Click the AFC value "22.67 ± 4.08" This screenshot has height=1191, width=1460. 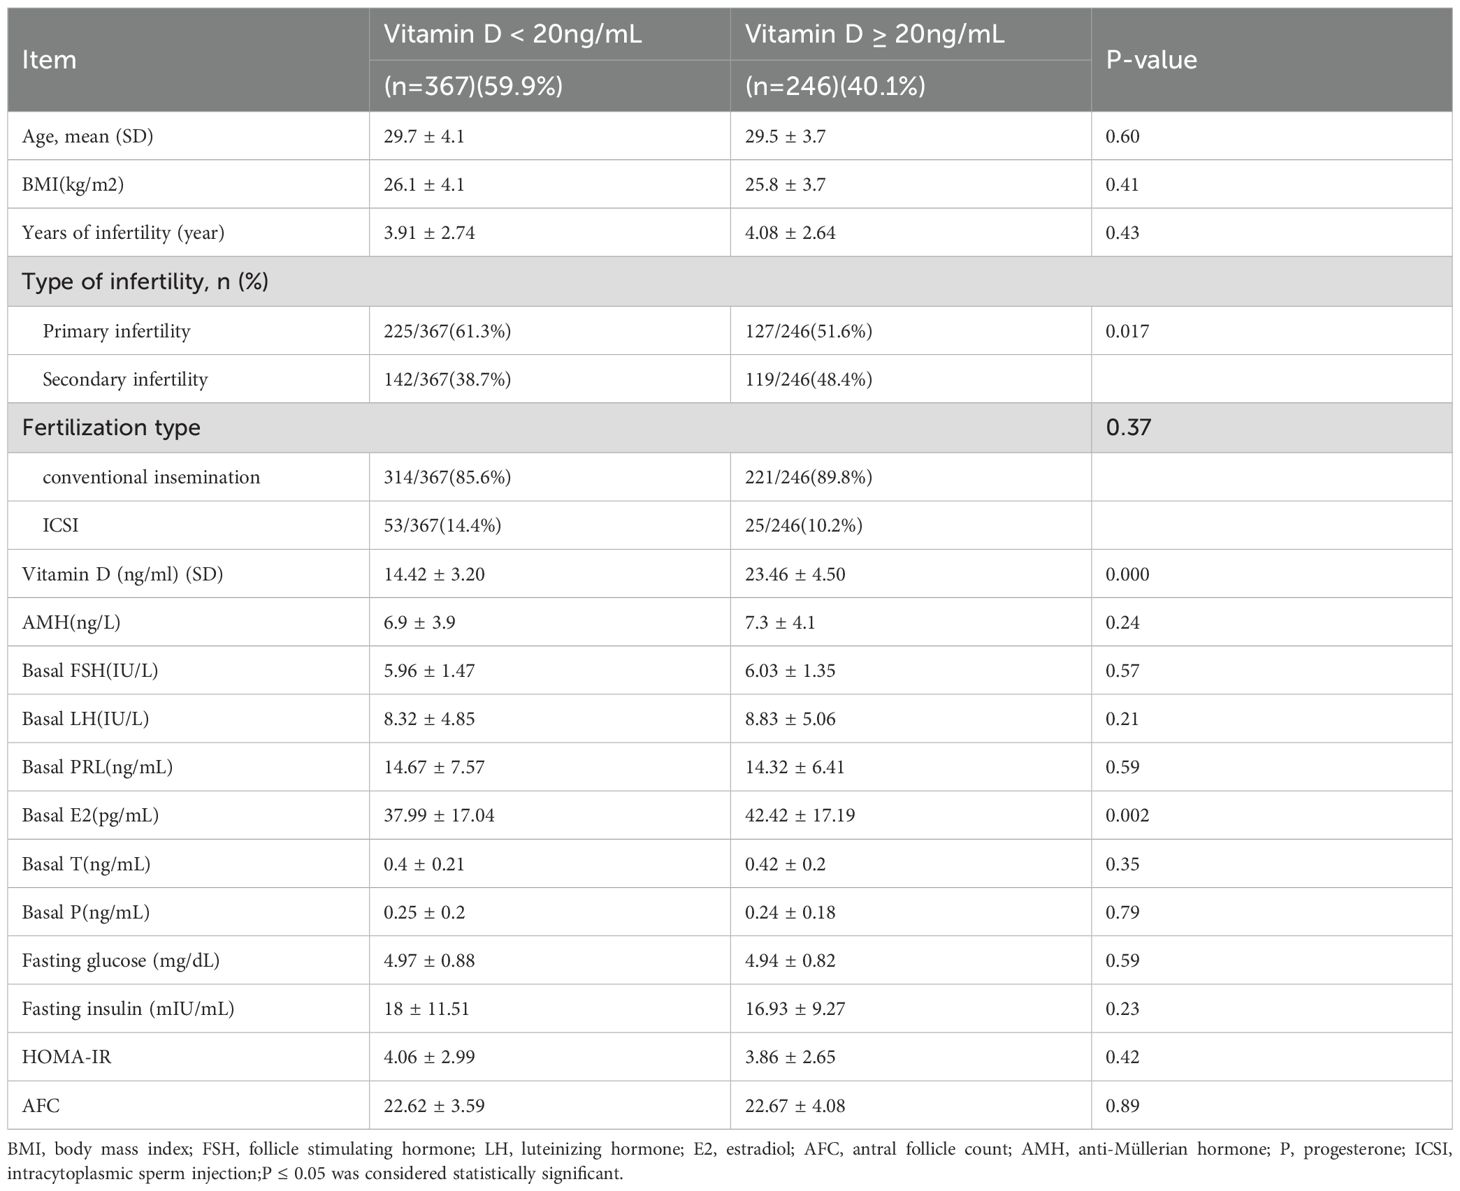795,1105
